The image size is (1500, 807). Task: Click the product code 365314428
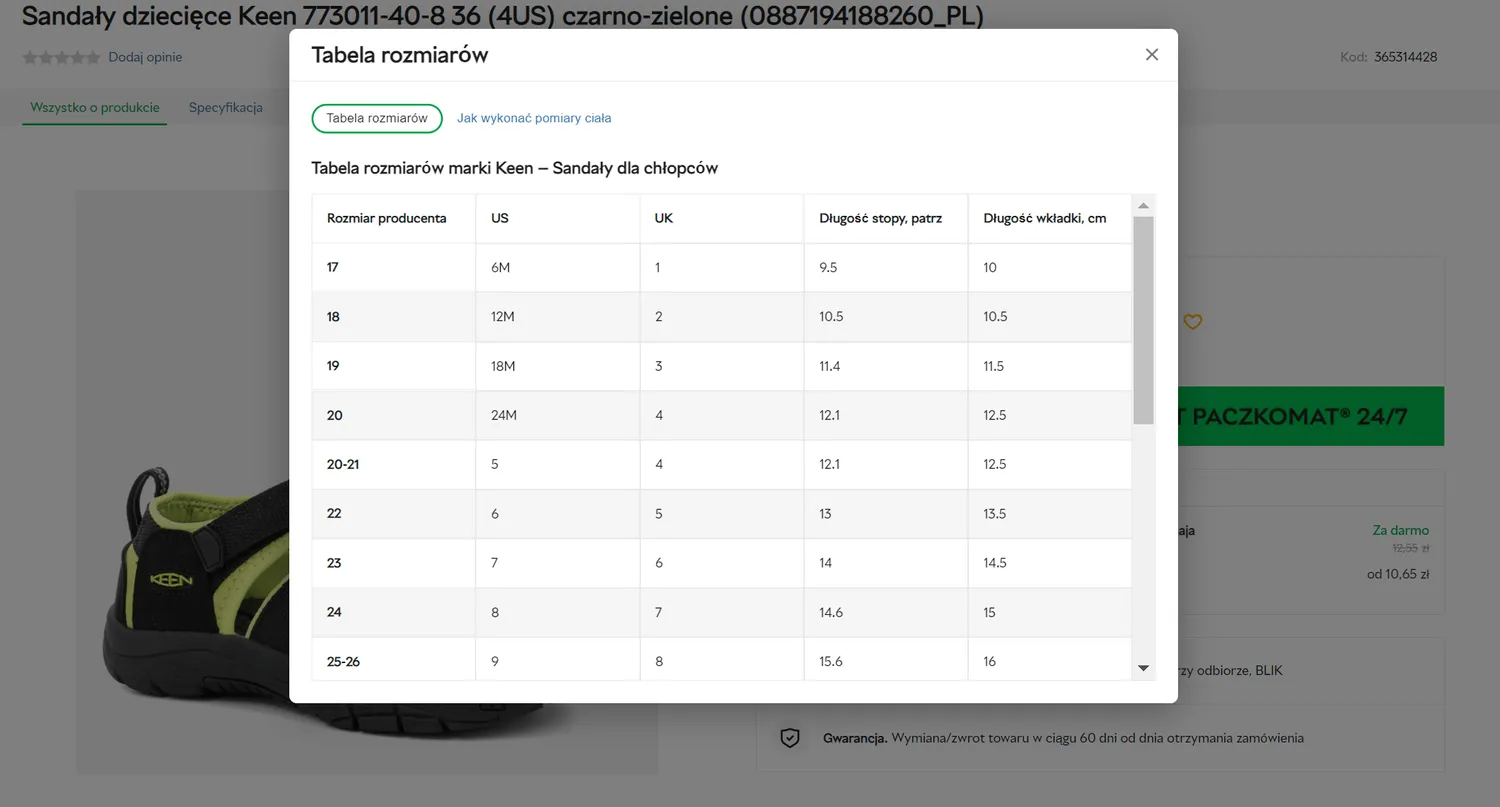click(1406, 57)
